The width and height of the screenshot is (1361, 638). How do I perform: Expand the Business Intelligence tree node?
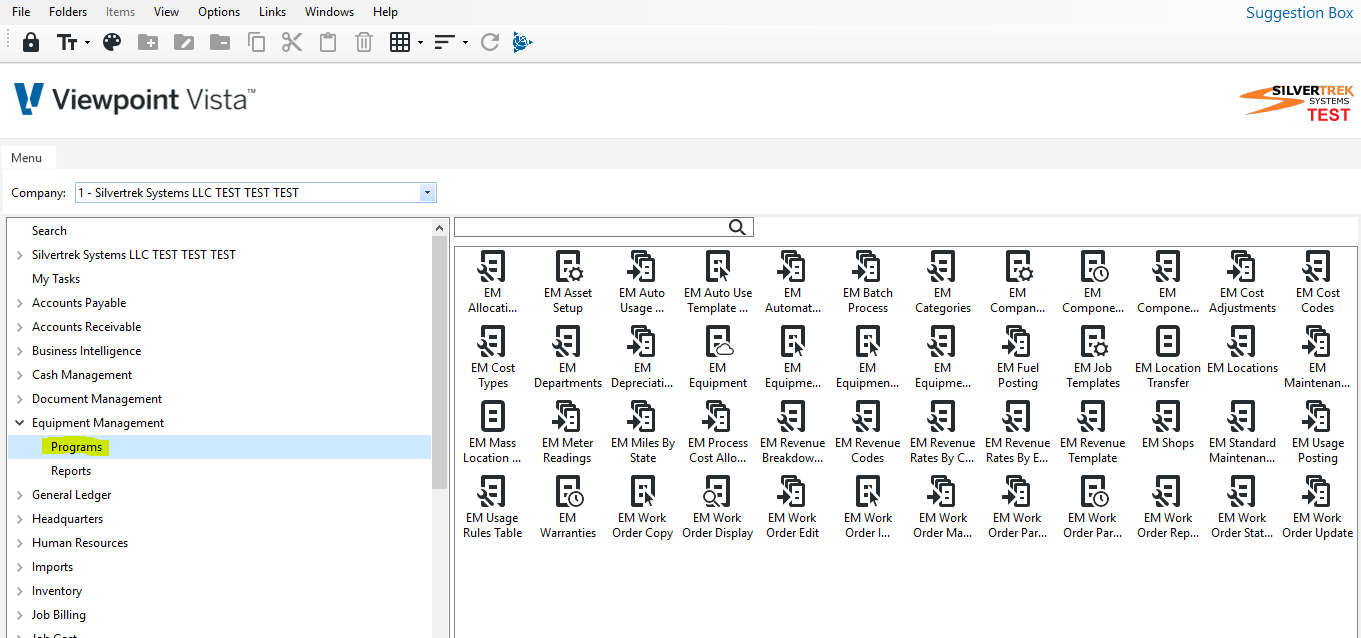pyautogui.click(x=20, y=351)
